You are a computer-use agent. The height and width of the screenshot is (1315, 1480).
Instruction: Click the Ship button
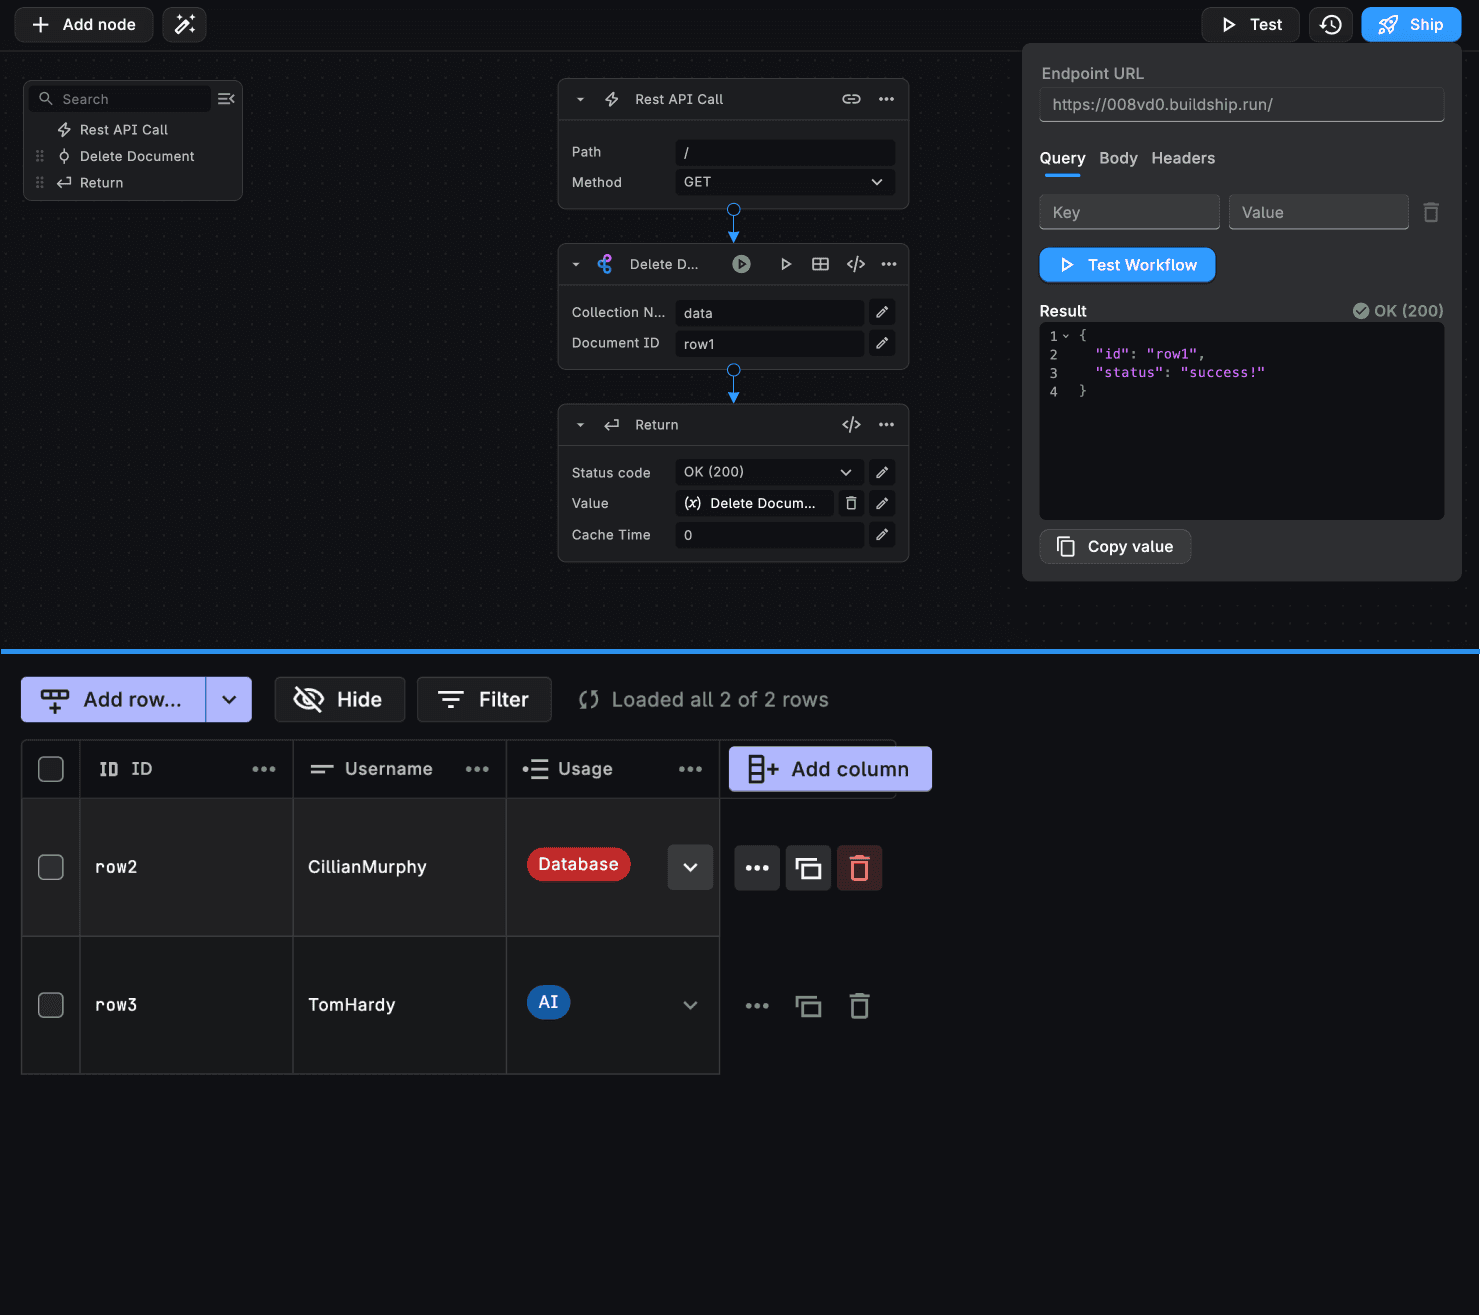1411,25
